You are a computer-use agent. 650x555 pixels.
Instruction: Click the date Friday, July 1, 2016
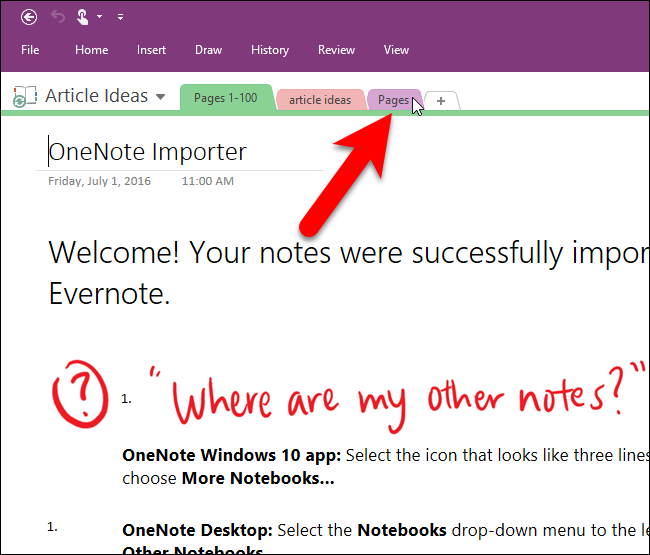pyautogui.click(x=99, y=181)
